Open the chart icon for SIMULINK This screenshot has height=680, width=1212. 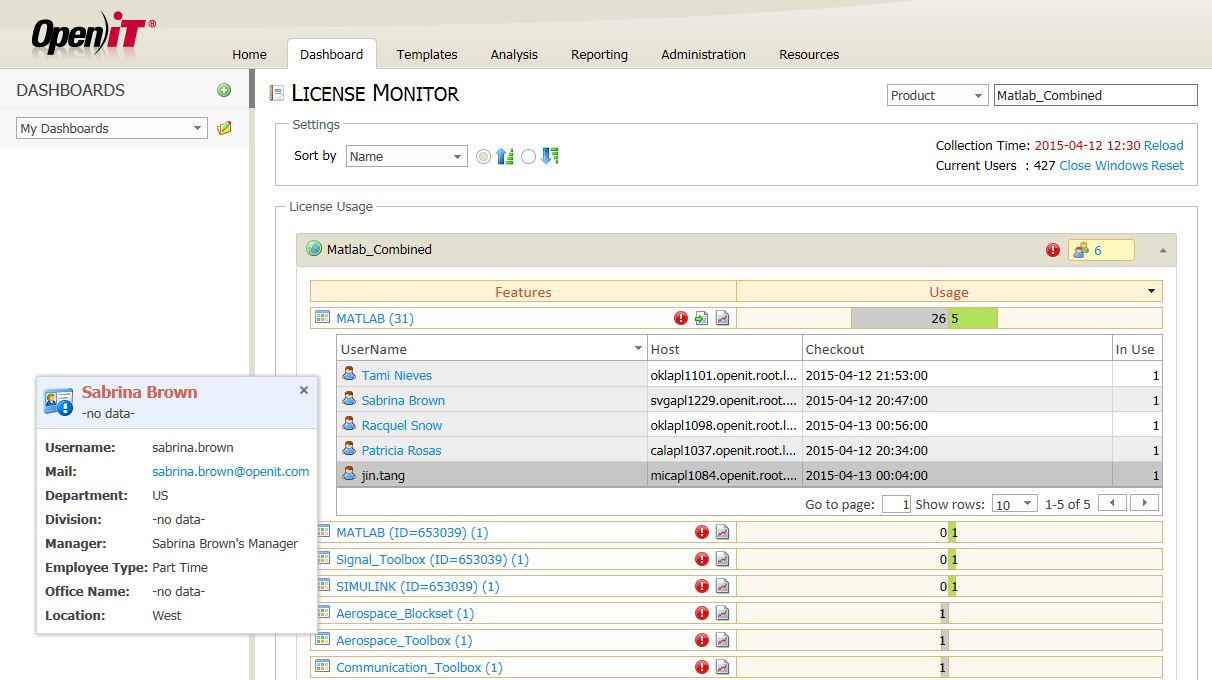[723, 586]
